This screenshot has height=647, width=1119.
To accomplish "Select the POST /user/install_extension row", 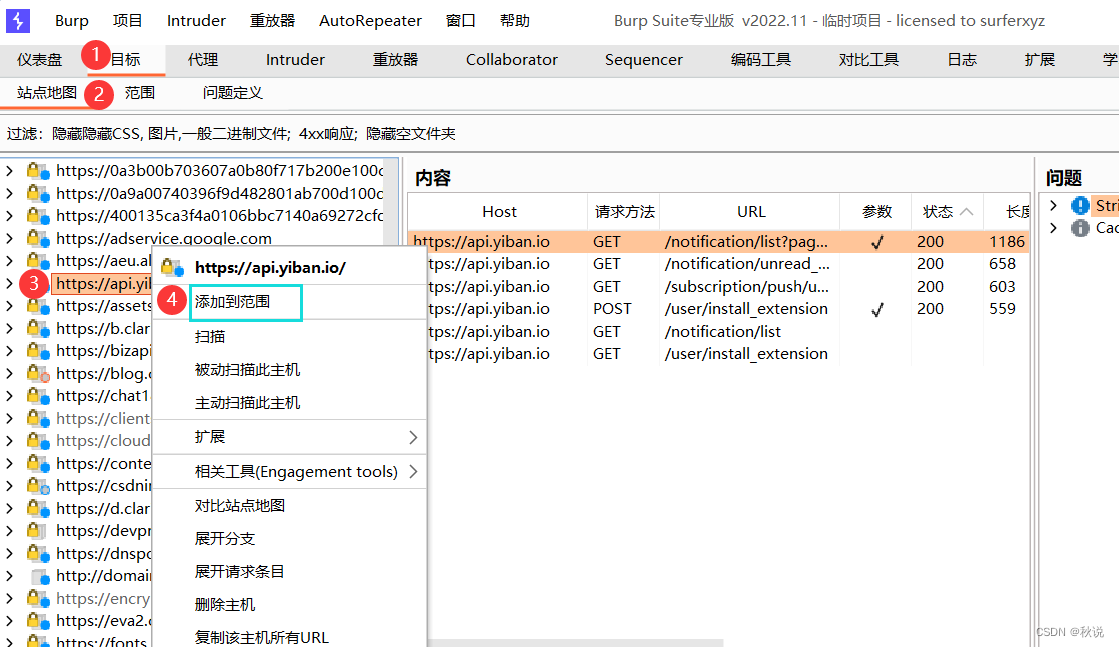I will click(718, 309).
